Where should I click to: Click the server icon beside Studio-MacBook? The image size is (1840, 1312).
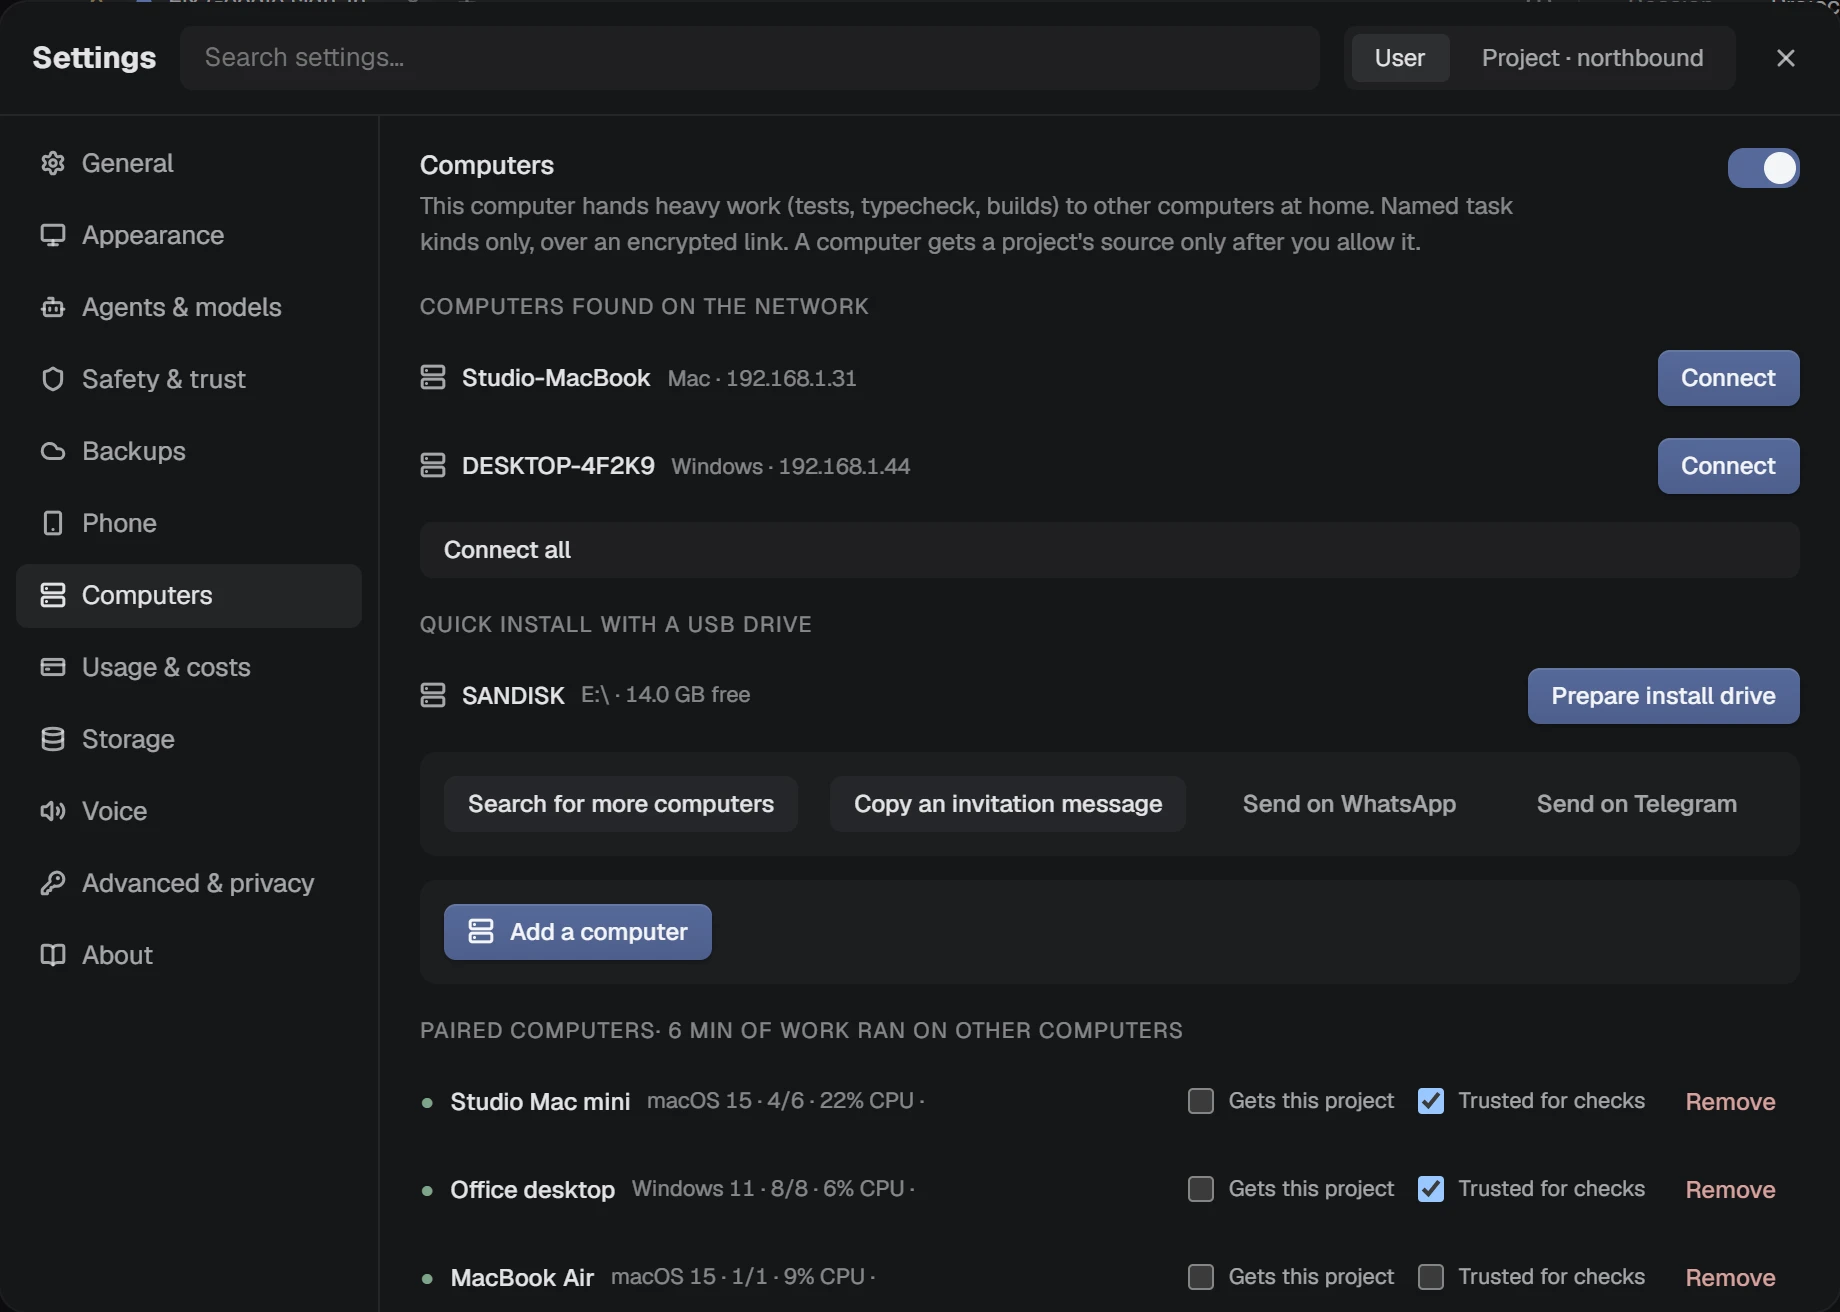click(433, 377)
